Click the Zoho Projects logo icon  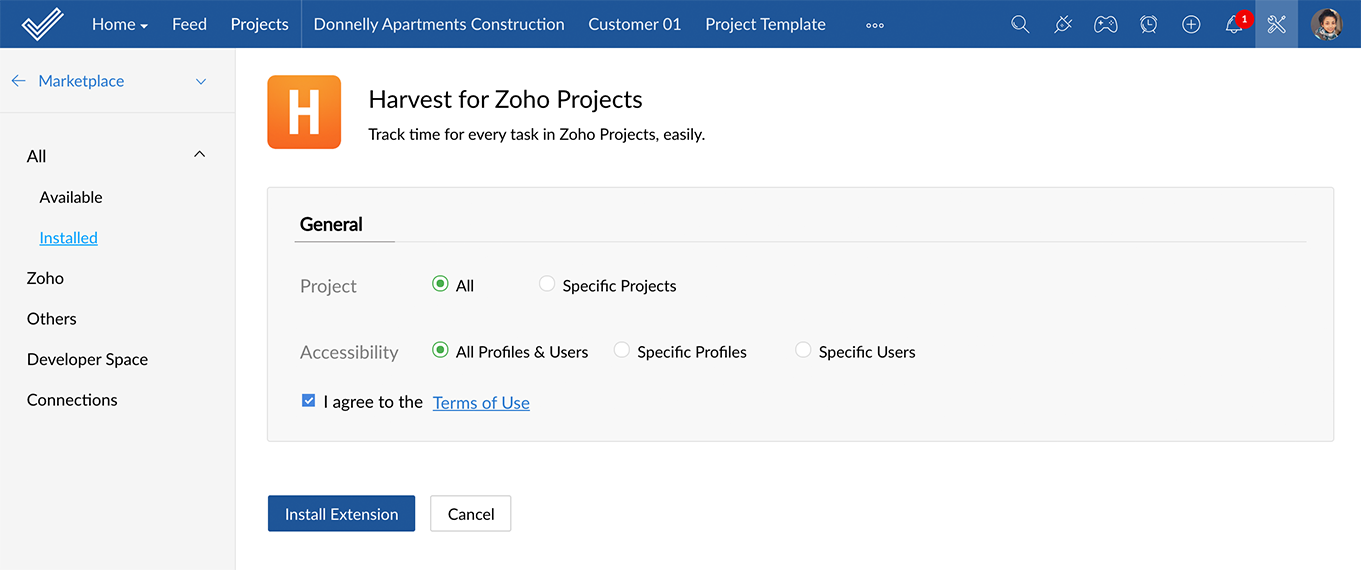click(42, 24)
